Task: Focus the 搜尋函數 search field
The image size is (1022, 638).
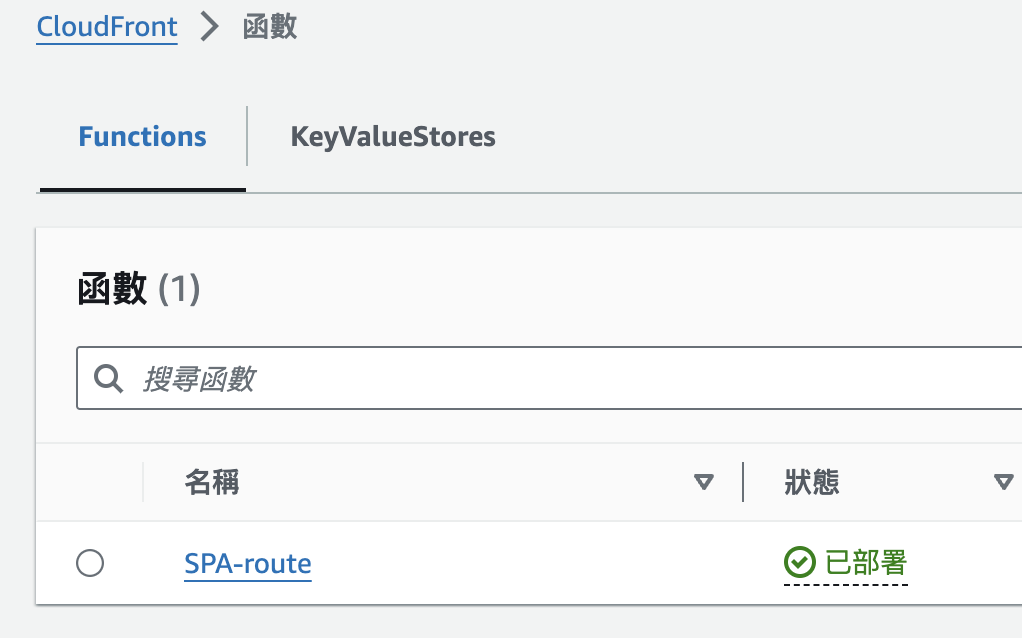Action: [x=560, y=378]
